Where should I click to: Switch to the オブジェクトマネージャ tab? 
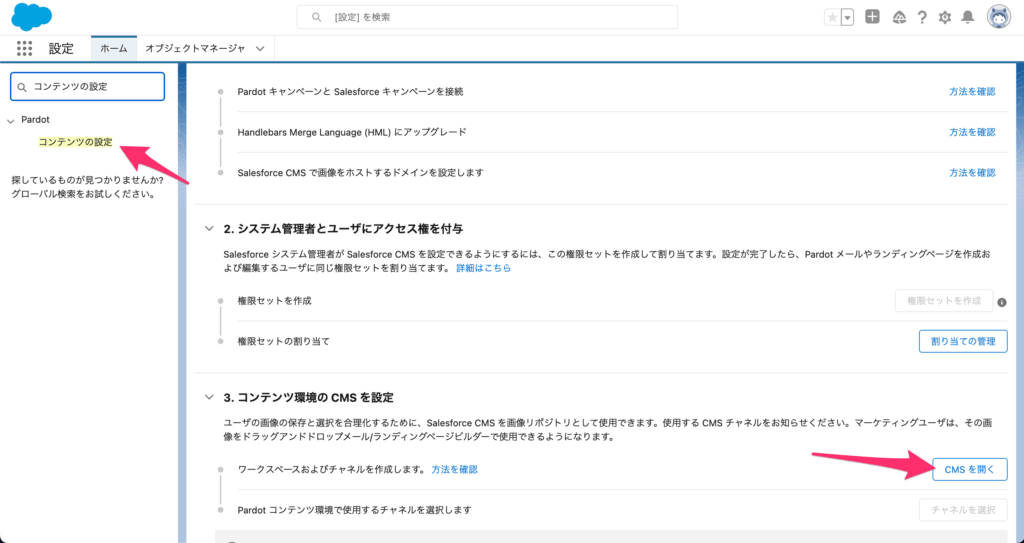195,48
